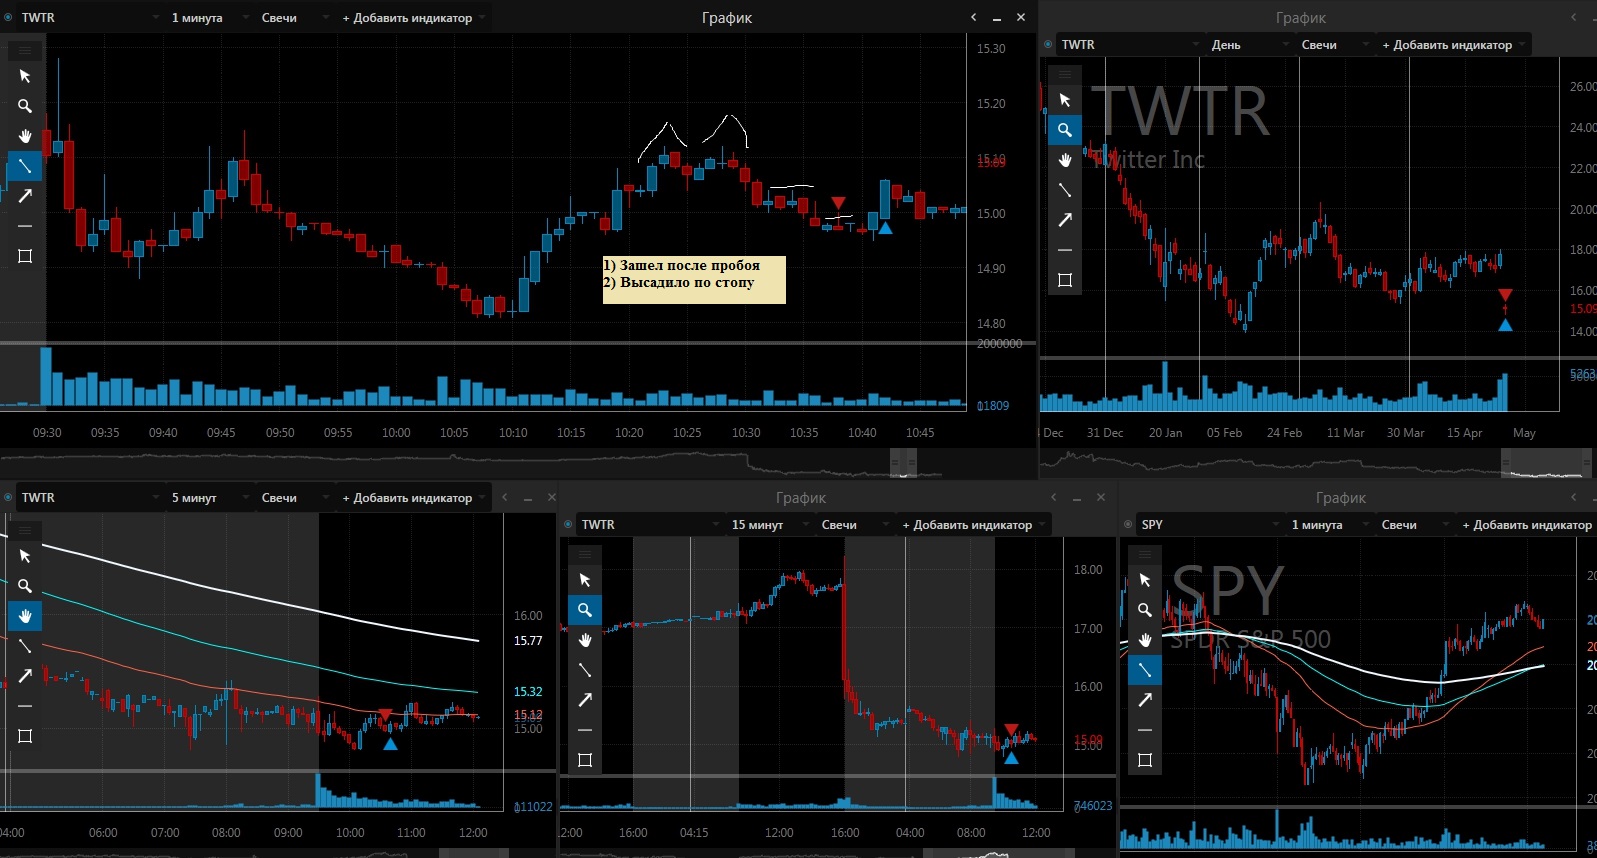Add indicator to TWTR daily chart
Image resolution: width=1597 pixels, height=858 pixels.
tap(1453, 45)
